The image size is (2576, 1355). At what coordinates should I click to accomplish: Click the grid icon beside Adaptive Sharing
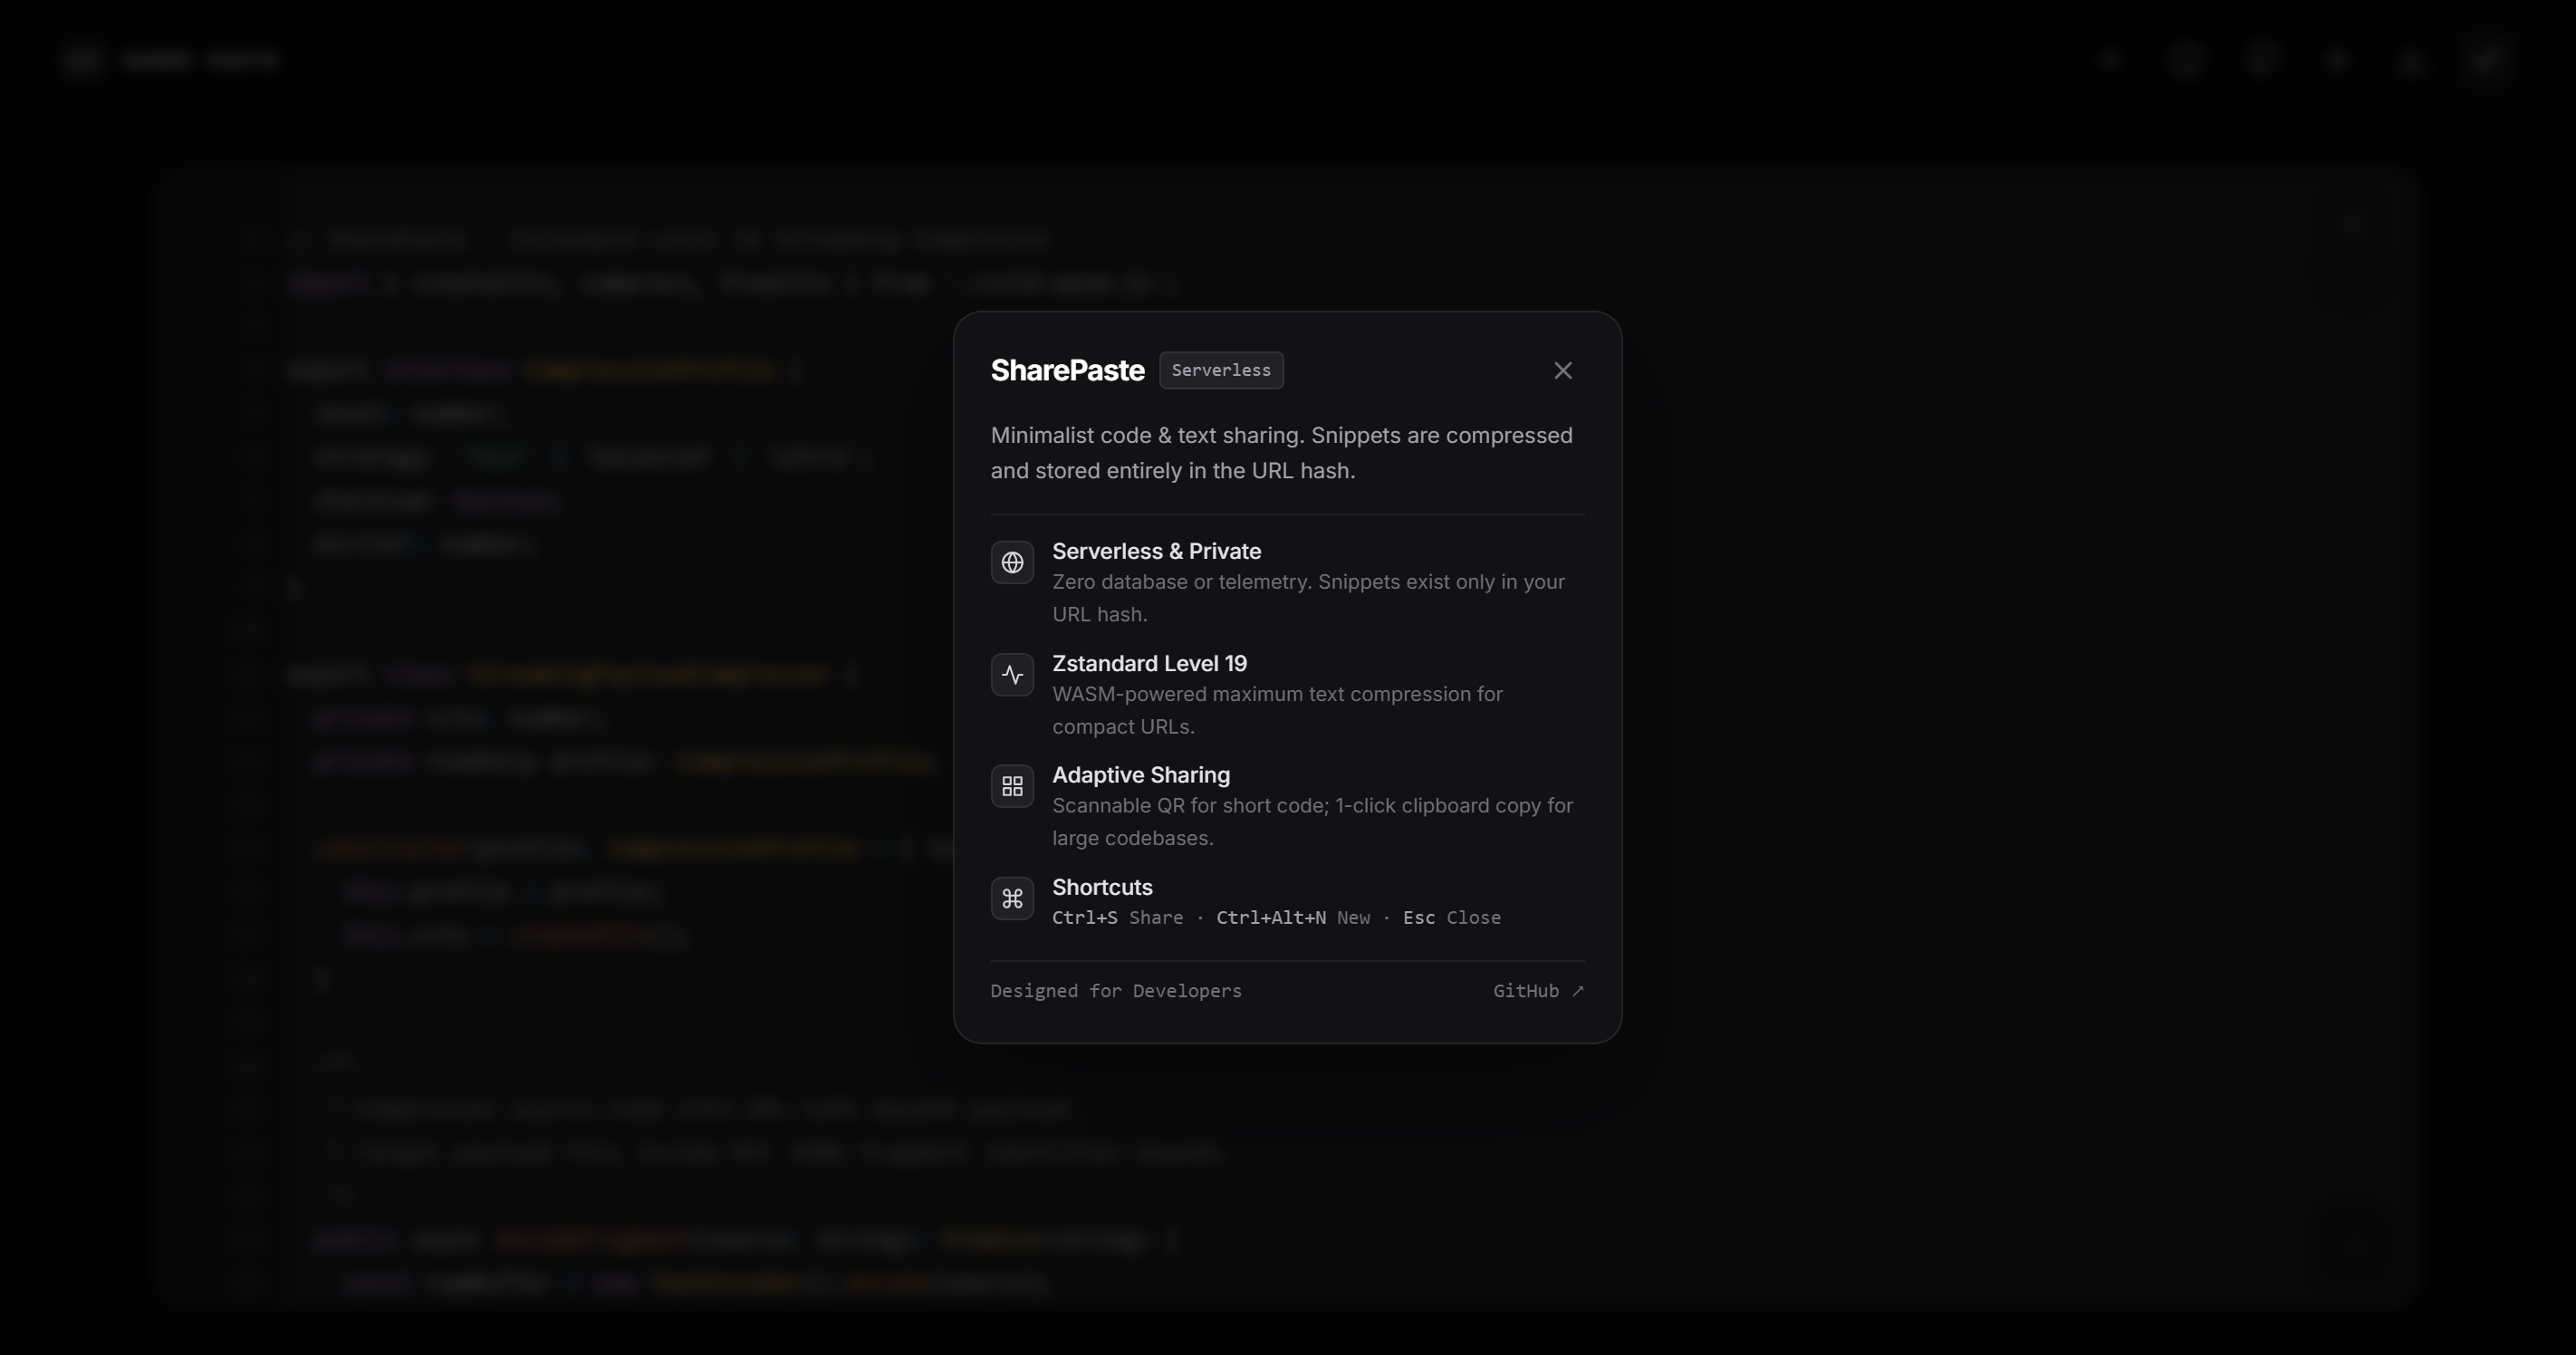[x=1012, y=787]
